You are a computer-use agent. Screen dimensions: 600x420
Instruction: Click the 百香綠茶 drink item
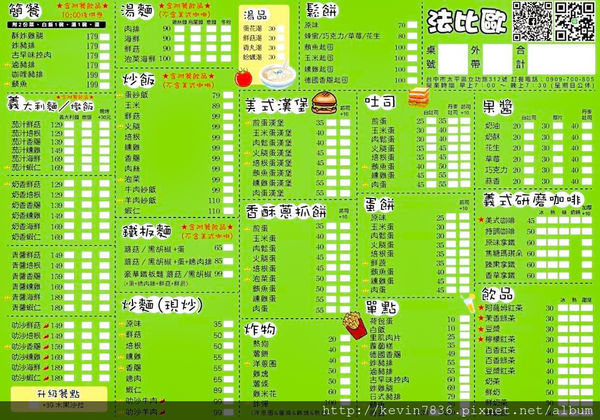tap(500, 360)
